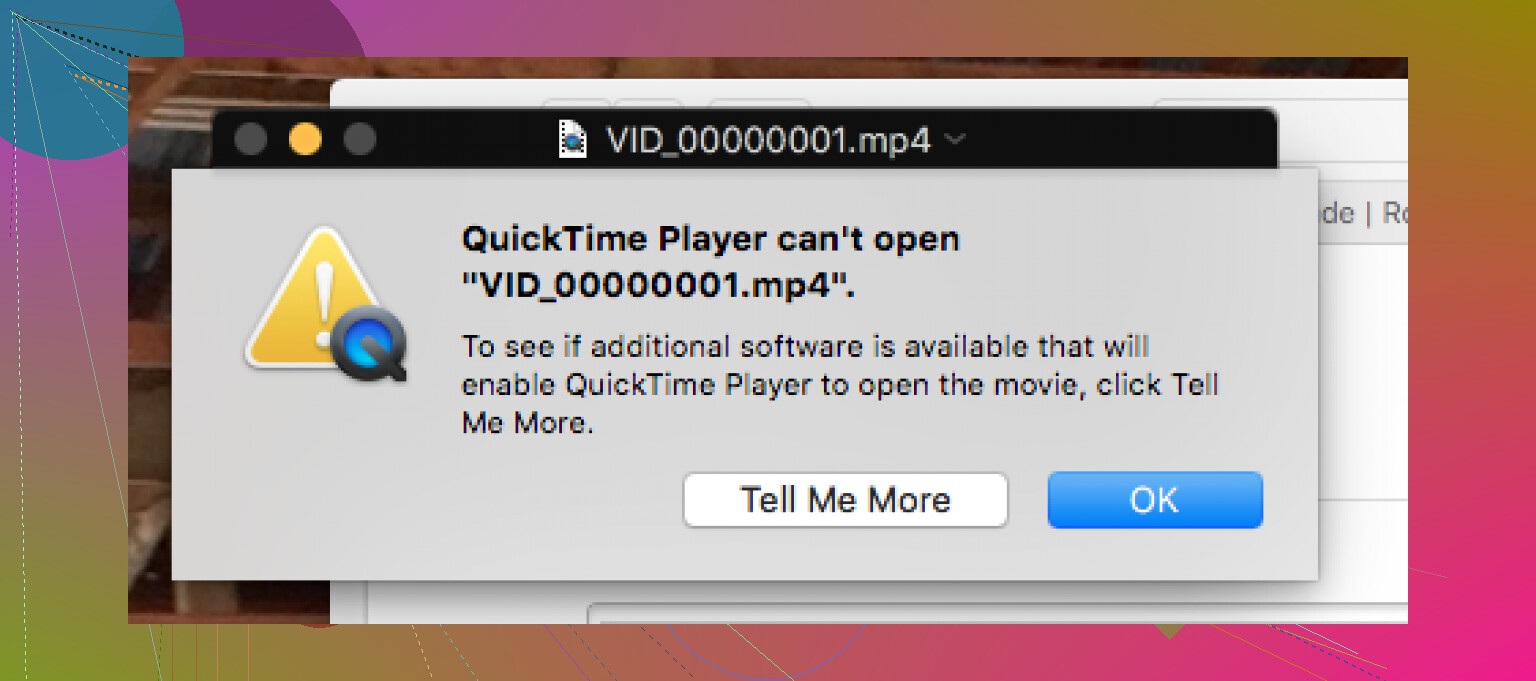
Task: Click the minimize button of the QuickTime window
Action: point(305,140)
